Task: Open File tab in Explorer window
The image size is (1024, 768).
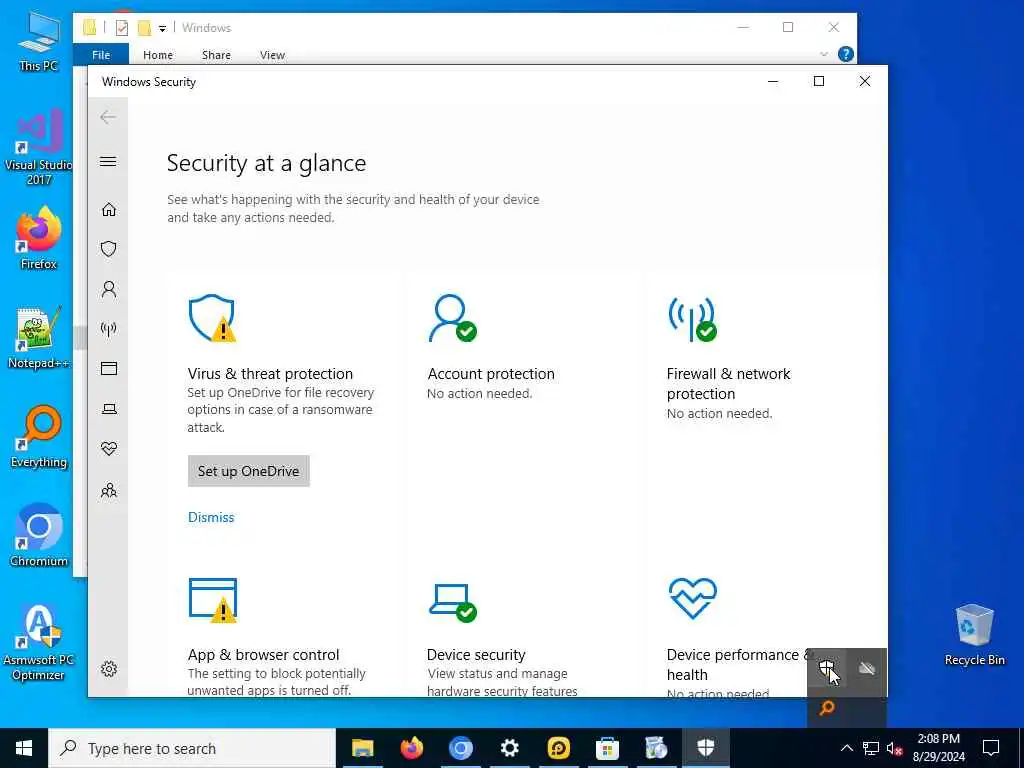Action: tap(101, 55)
